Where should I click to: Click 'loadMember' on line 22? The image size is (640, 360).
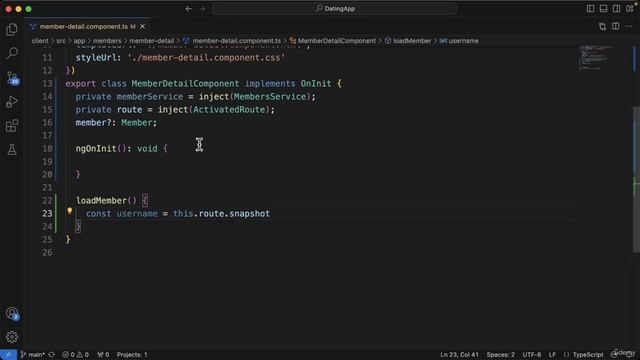coord(101,200)
